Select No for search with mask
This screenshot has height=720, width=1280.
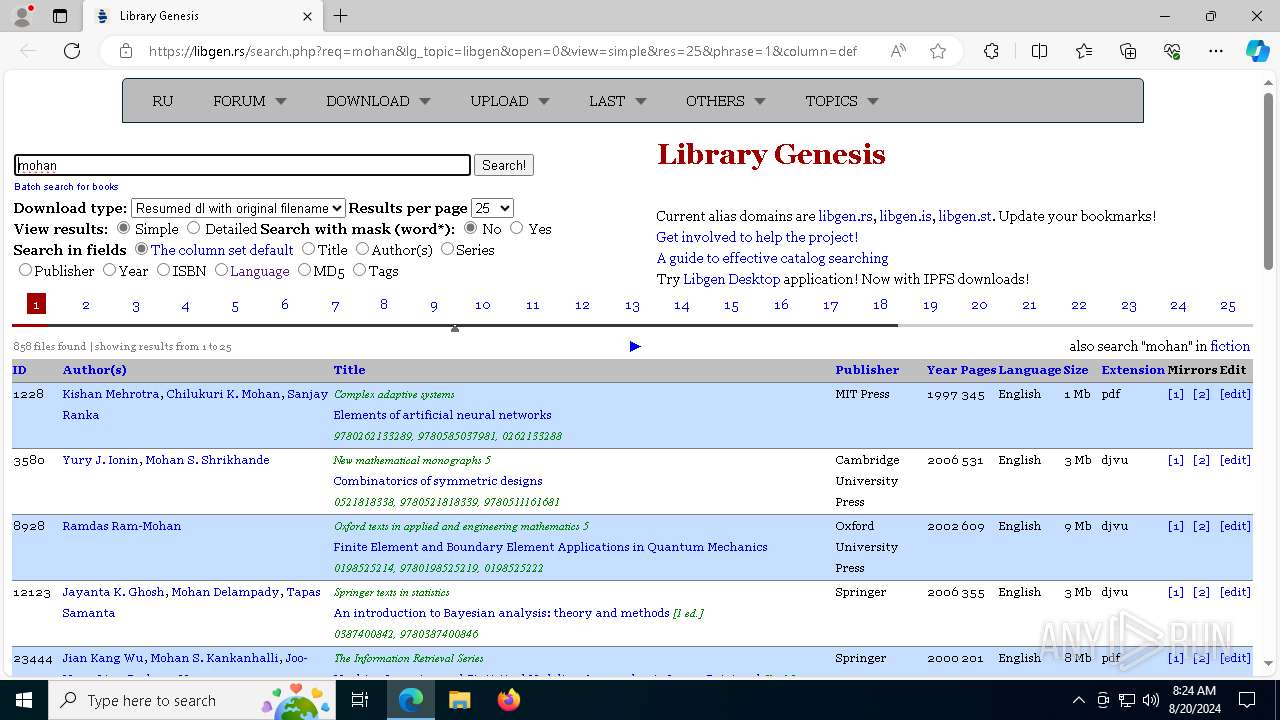click(470, 228)
